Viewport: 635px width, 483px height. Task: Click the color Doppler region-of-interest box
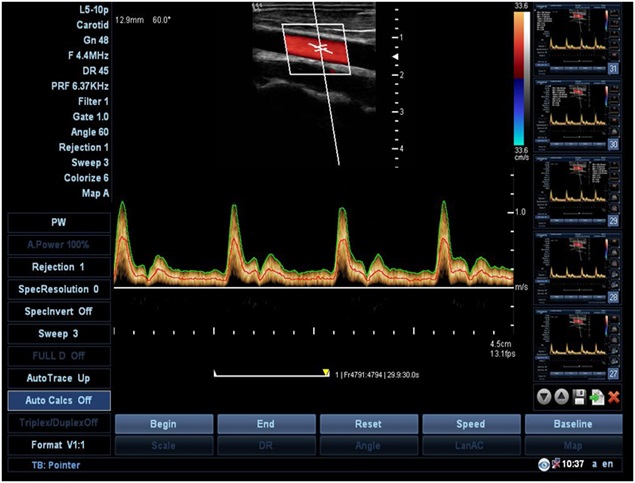316,49
